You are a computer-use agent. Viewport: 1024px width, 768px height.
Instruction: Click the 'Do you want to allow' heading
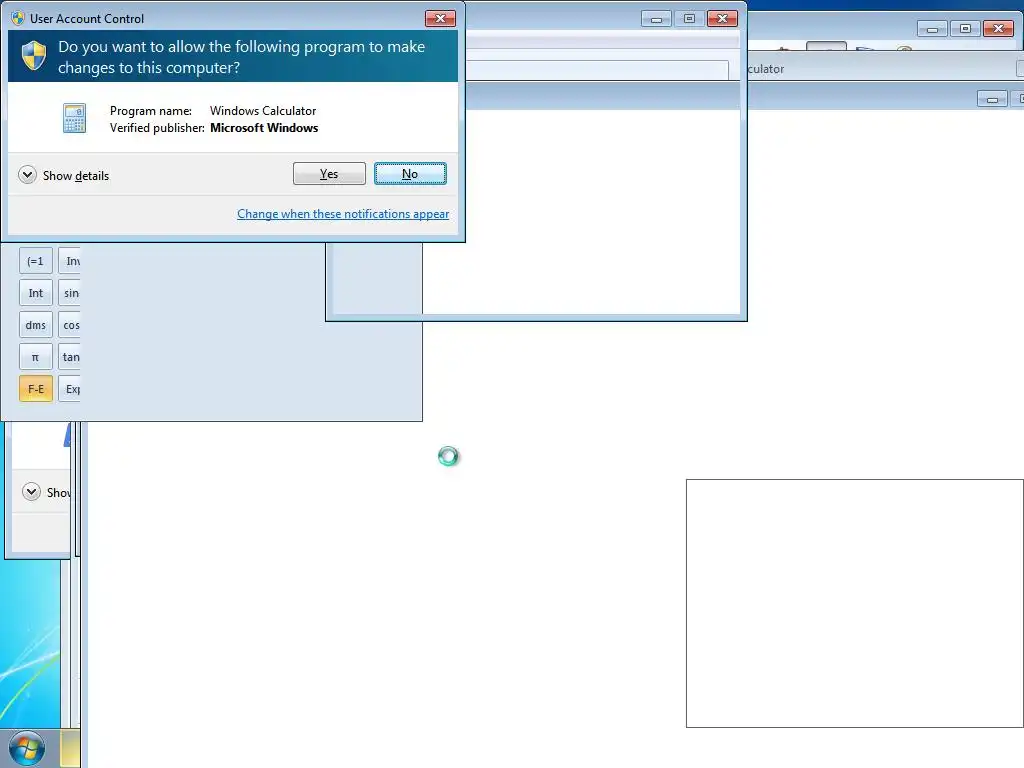(x=242, y=57)
